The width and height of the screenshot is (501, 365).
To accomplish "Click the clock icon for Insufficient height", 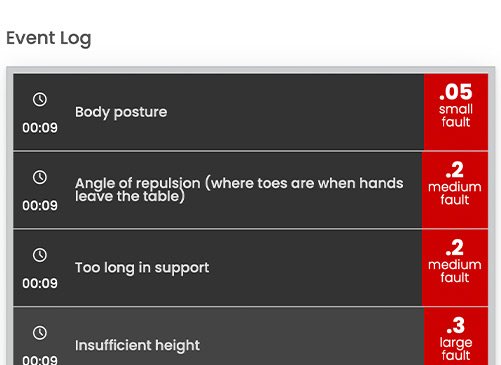I will 40,333.
